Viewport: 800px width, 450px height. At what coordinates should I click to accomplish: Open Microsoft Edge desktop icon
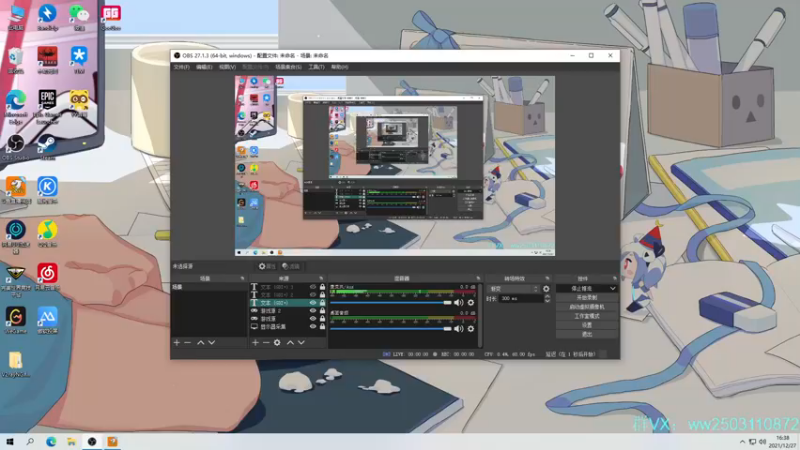15,107
